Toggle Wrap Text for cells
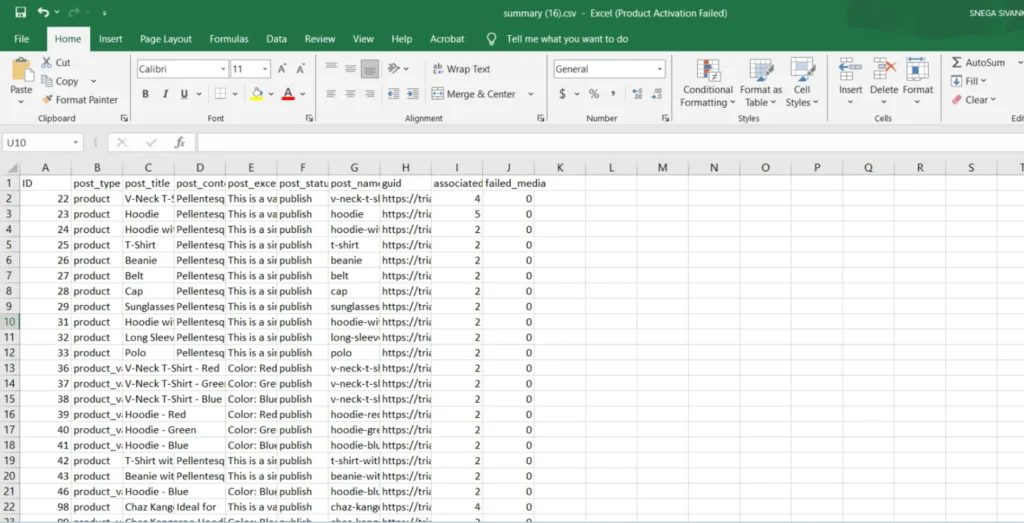The image size is (1024, 523). click(461, 69)
